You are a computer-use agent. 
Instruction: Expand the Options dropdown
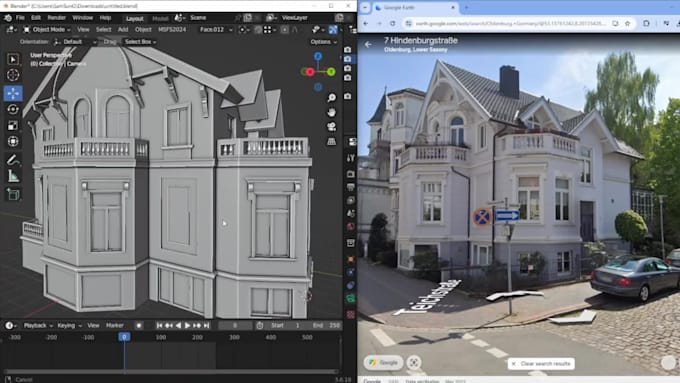(x=324, y=42)
